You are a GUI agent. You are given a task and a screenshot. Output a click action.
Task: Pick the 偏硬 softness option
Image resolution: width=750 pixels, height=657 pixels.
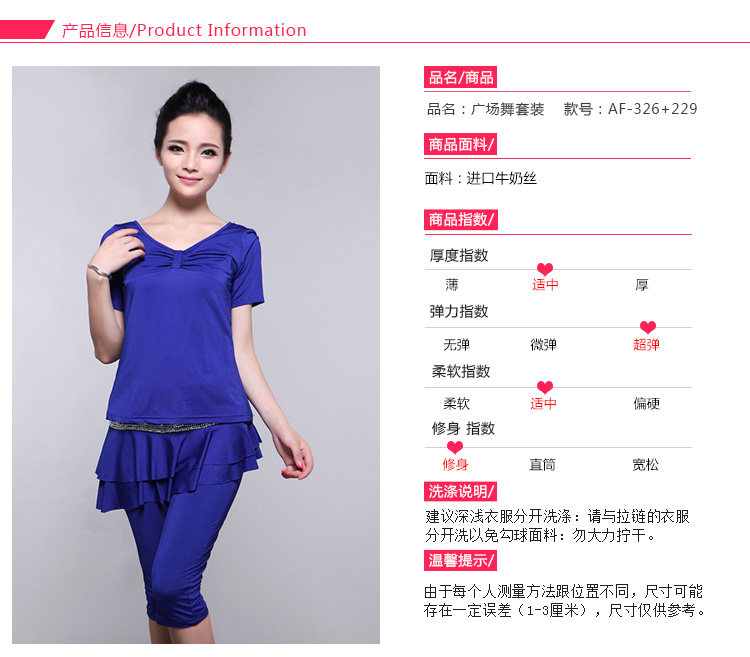coord(647,404)
